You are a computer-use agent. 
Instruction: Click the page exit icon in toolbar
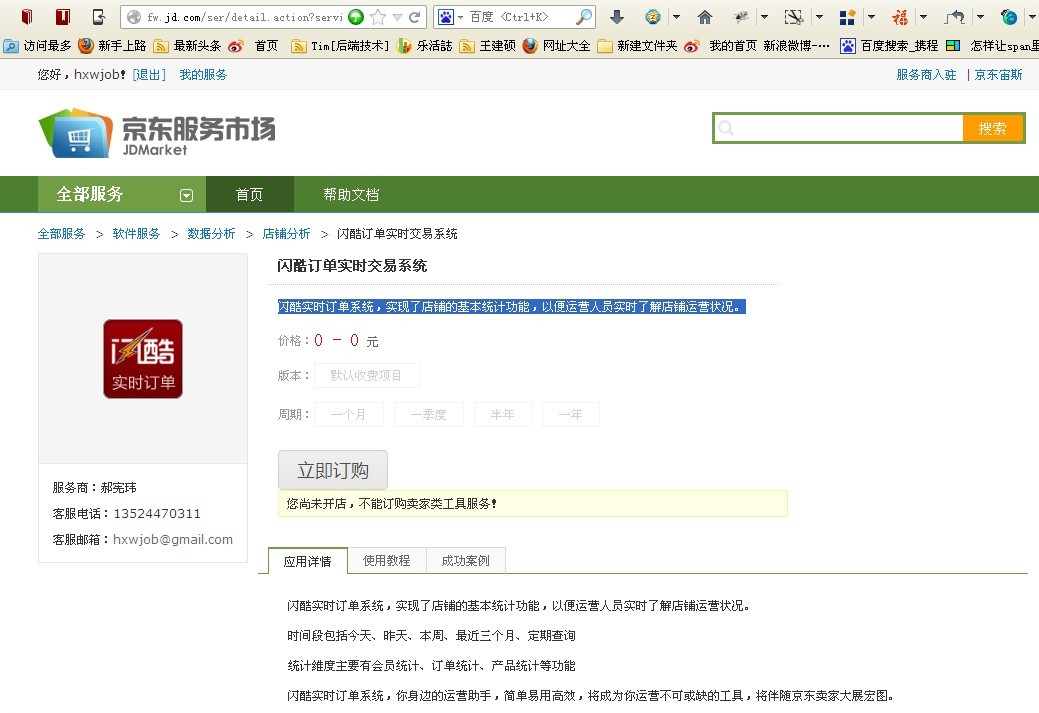click(98, 17)
